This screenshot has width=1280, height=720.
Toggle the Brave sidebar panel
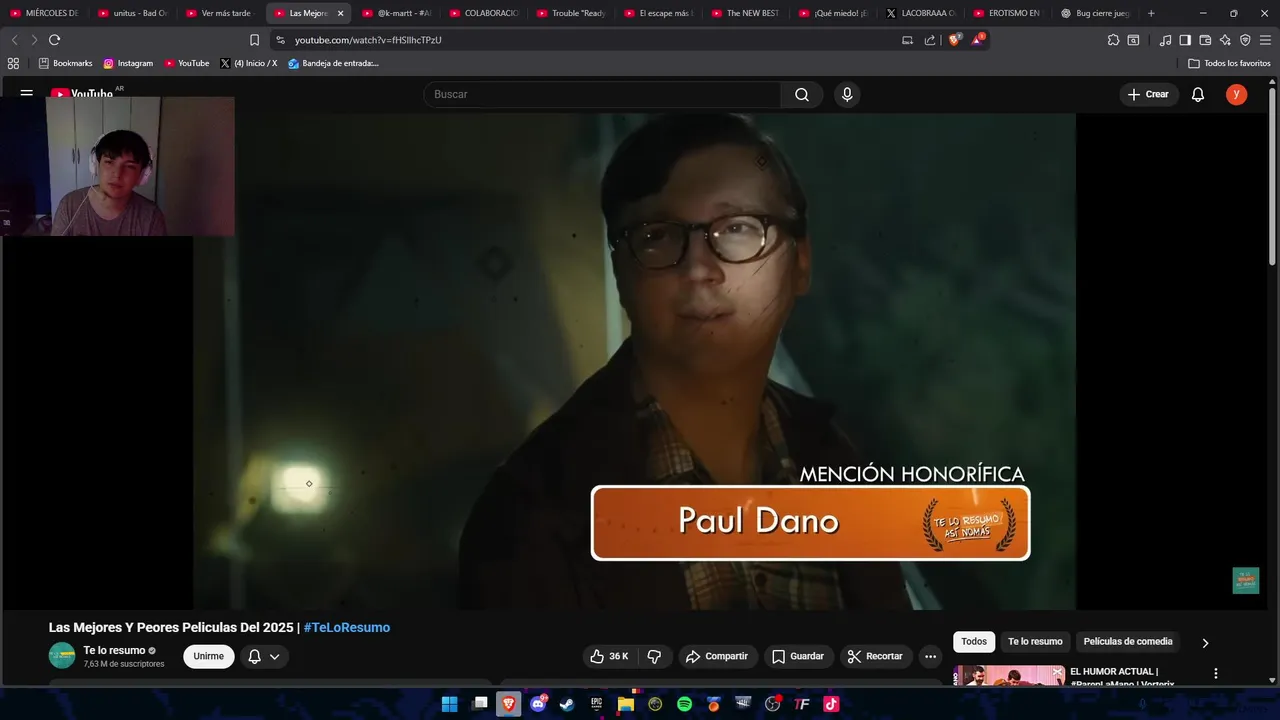pos(1185,40)
